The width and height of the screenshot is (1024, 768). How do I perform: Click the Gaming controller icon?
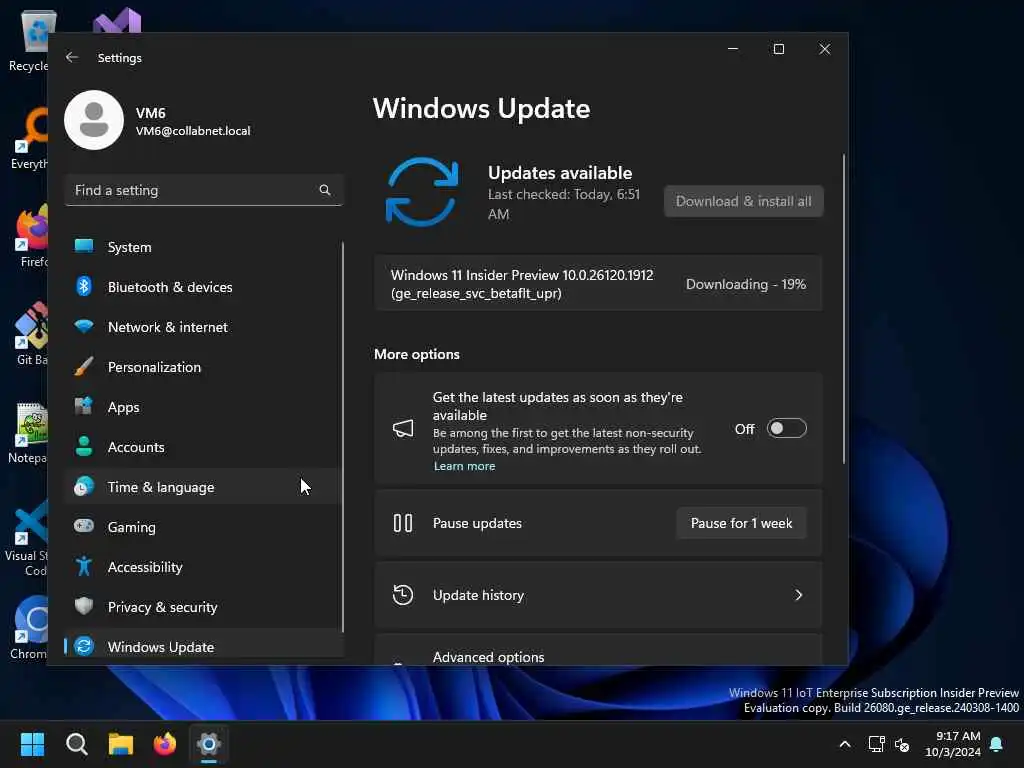point(84,526)
